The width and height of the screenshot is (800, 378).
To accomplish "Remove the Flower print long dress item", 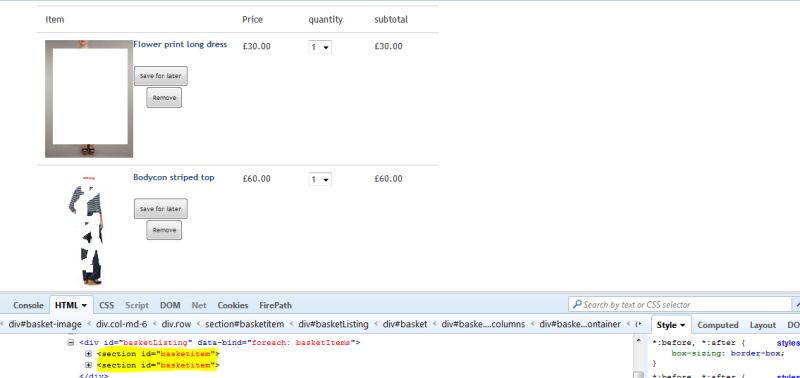I will 164,97.
